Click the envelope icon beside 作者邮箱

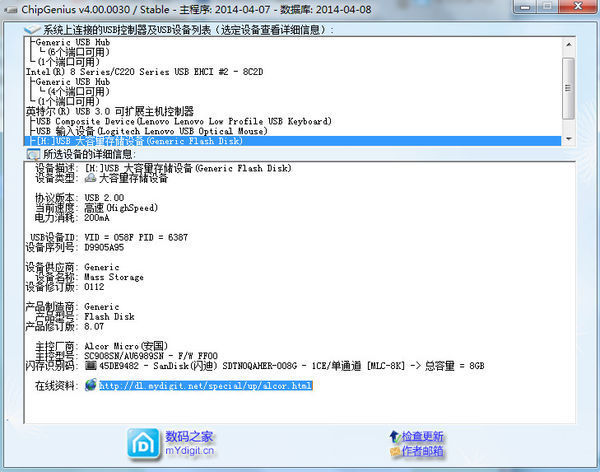tap(395, 451)
